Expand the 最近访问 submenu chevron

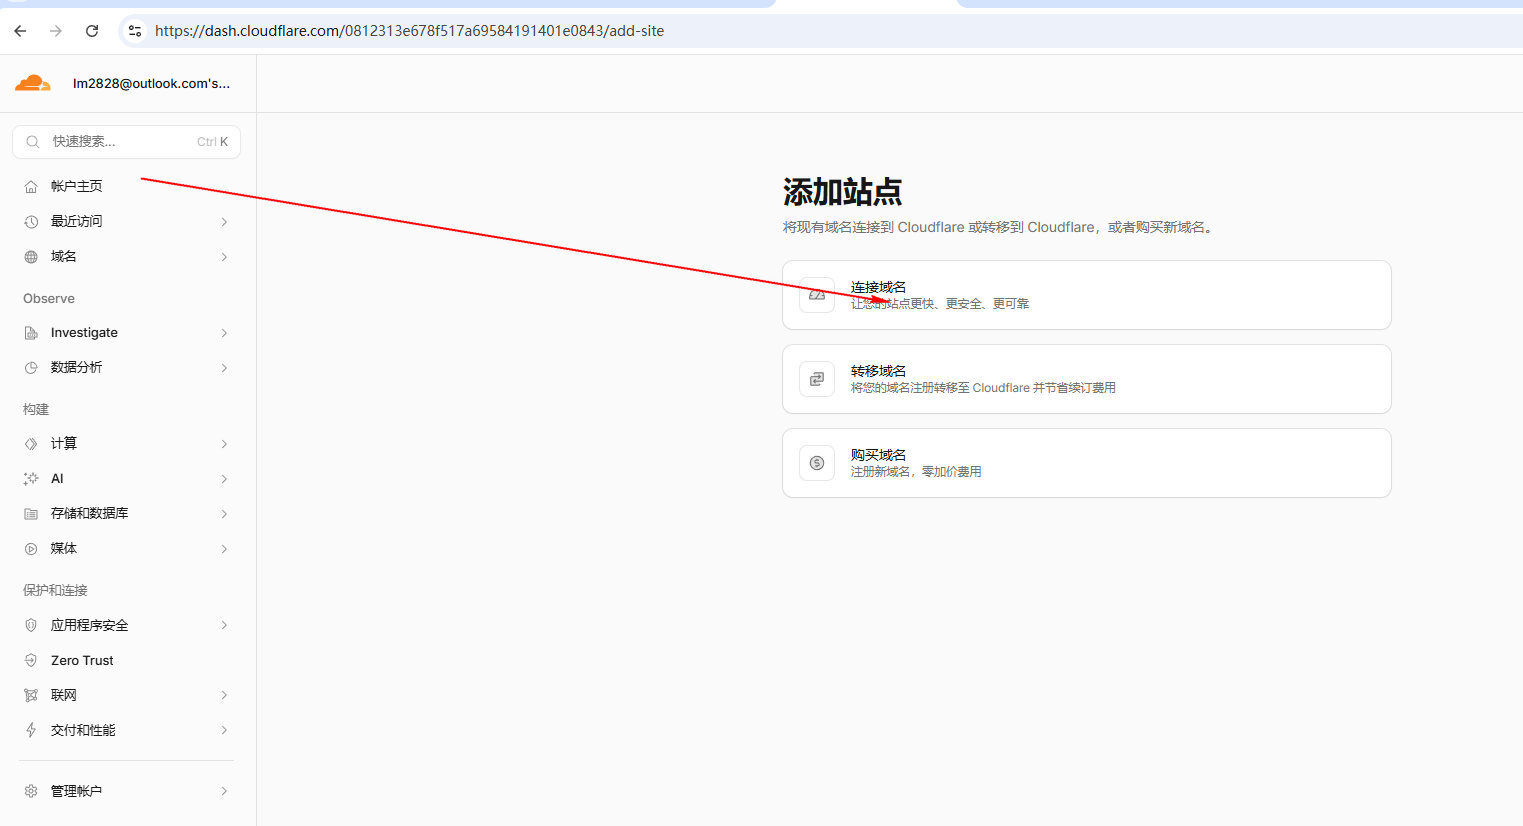(224, 222)
